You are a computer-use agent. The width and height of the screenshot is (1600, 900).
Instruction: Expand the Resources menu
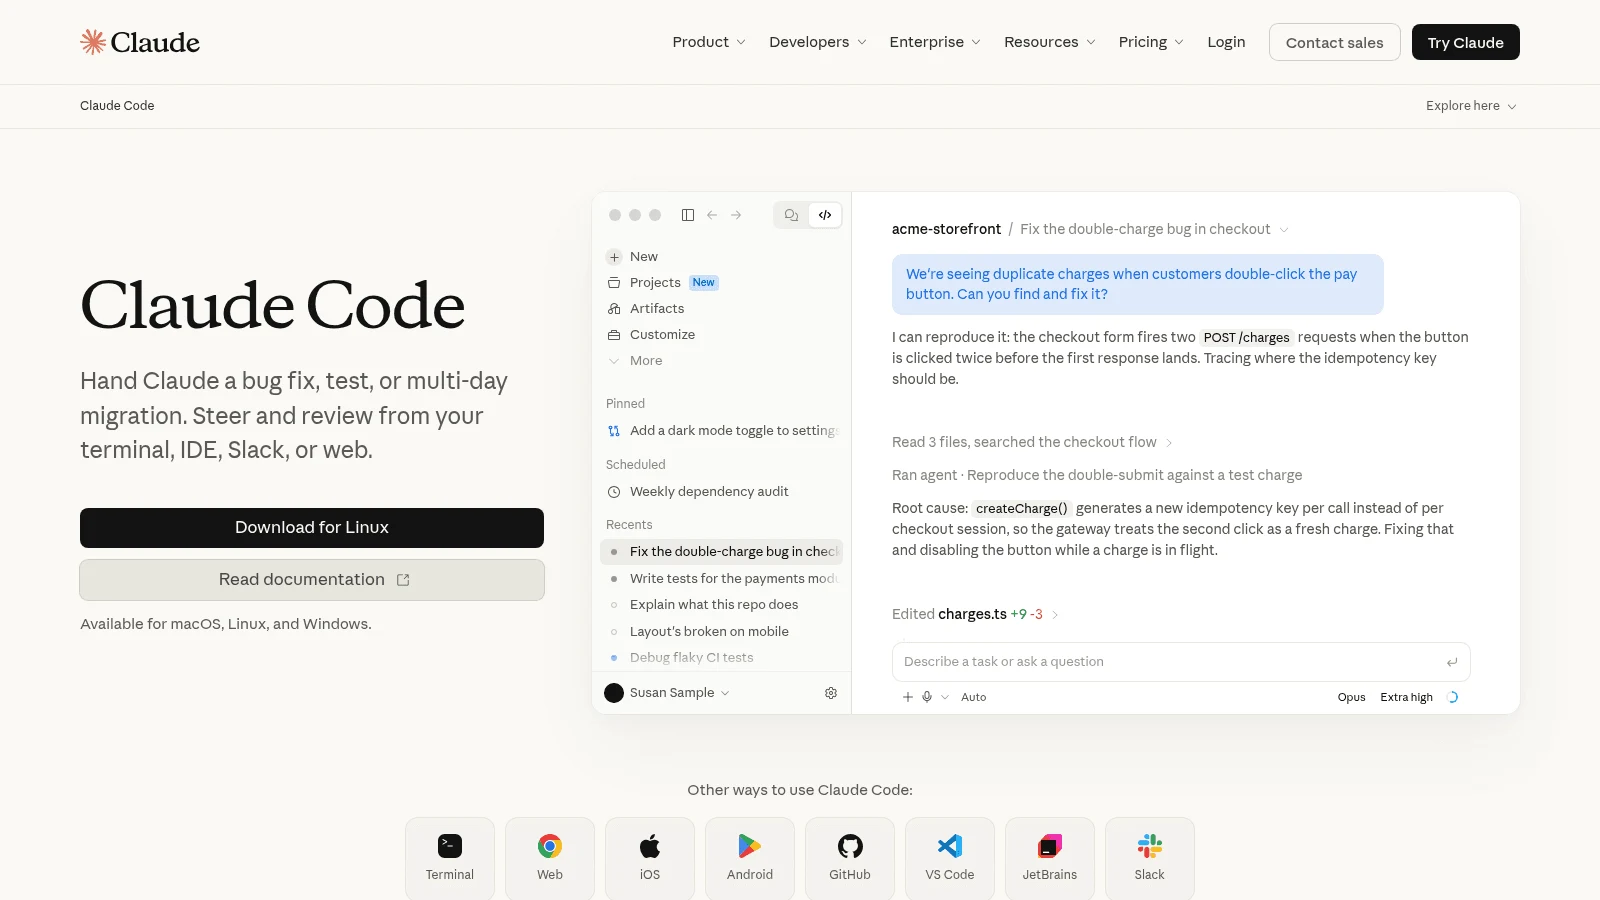(x=1050, y=42)
